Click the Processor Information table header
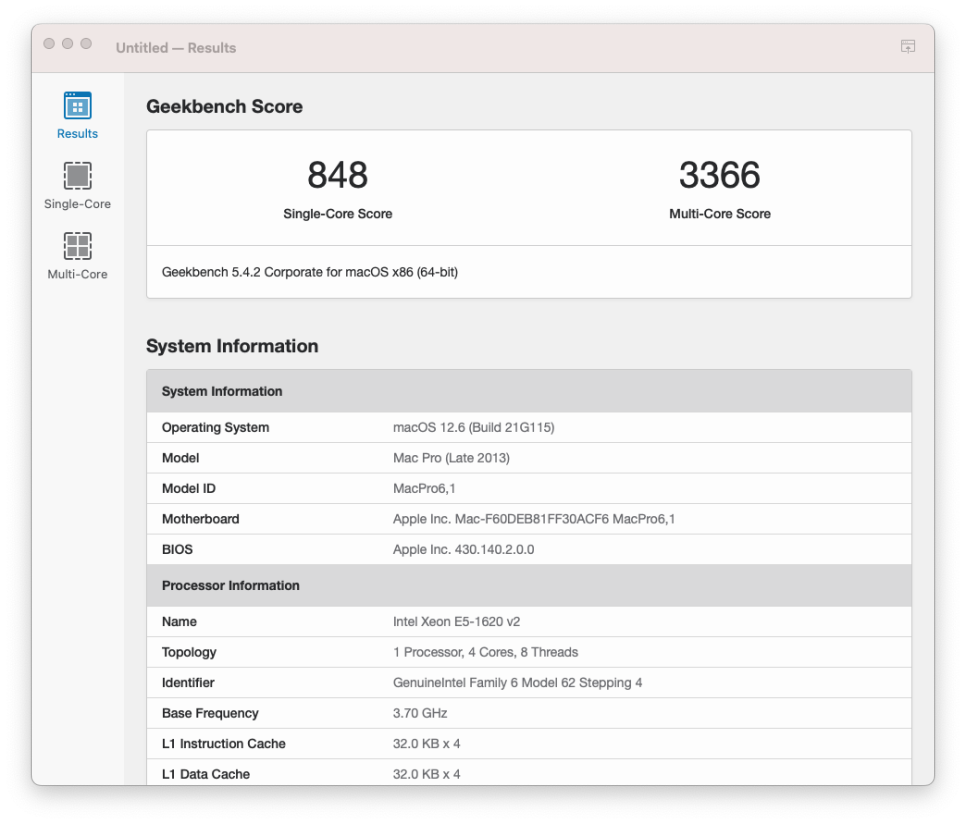 [529, 586]
